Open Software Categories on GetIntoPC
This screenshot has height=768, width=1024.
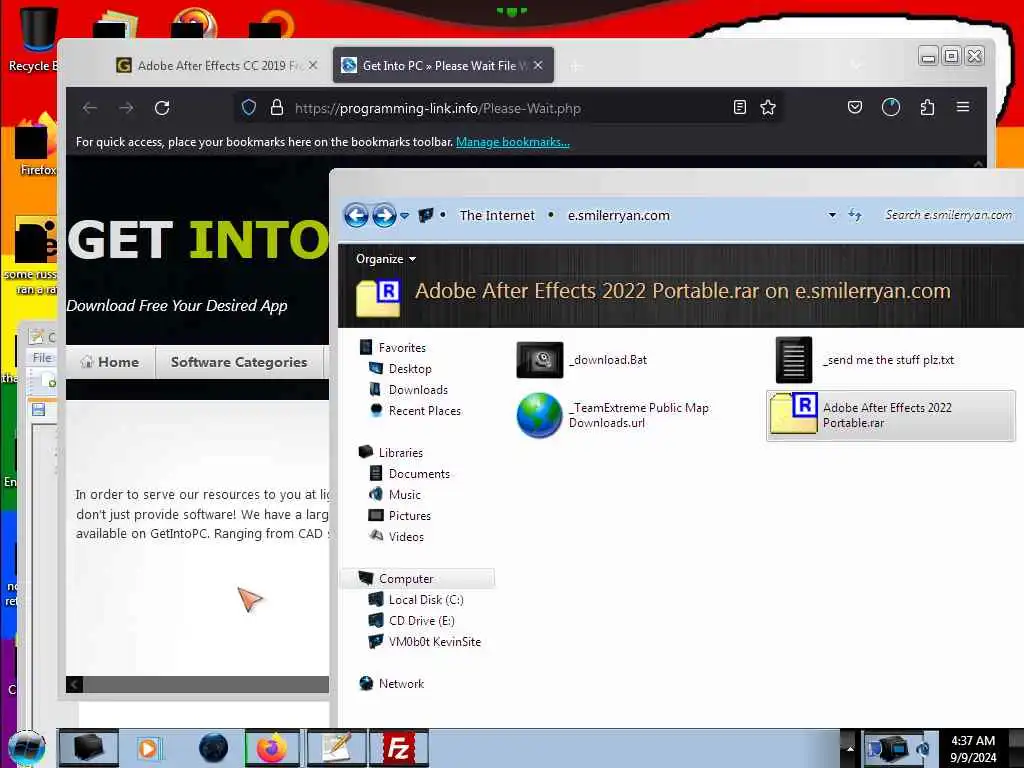(239, 362)
